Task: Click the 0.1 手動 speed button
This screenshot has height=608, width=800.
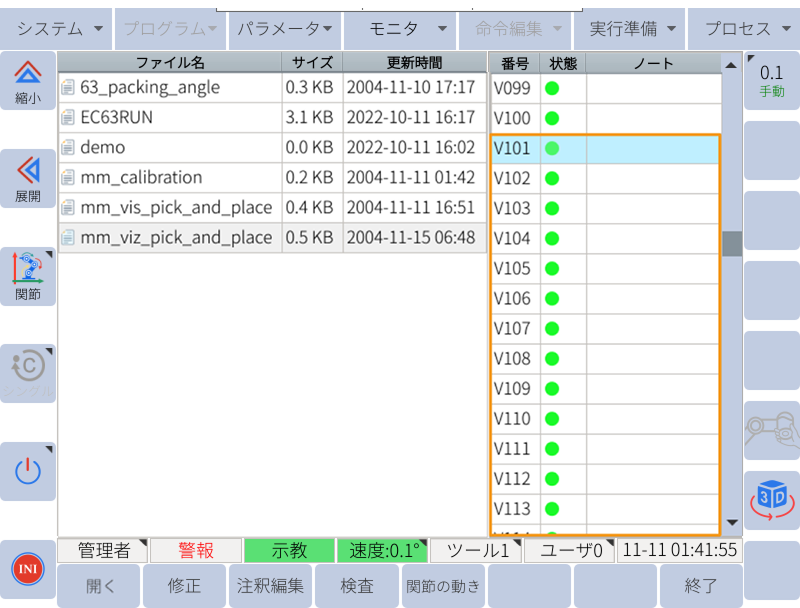Action: (772, 81)
